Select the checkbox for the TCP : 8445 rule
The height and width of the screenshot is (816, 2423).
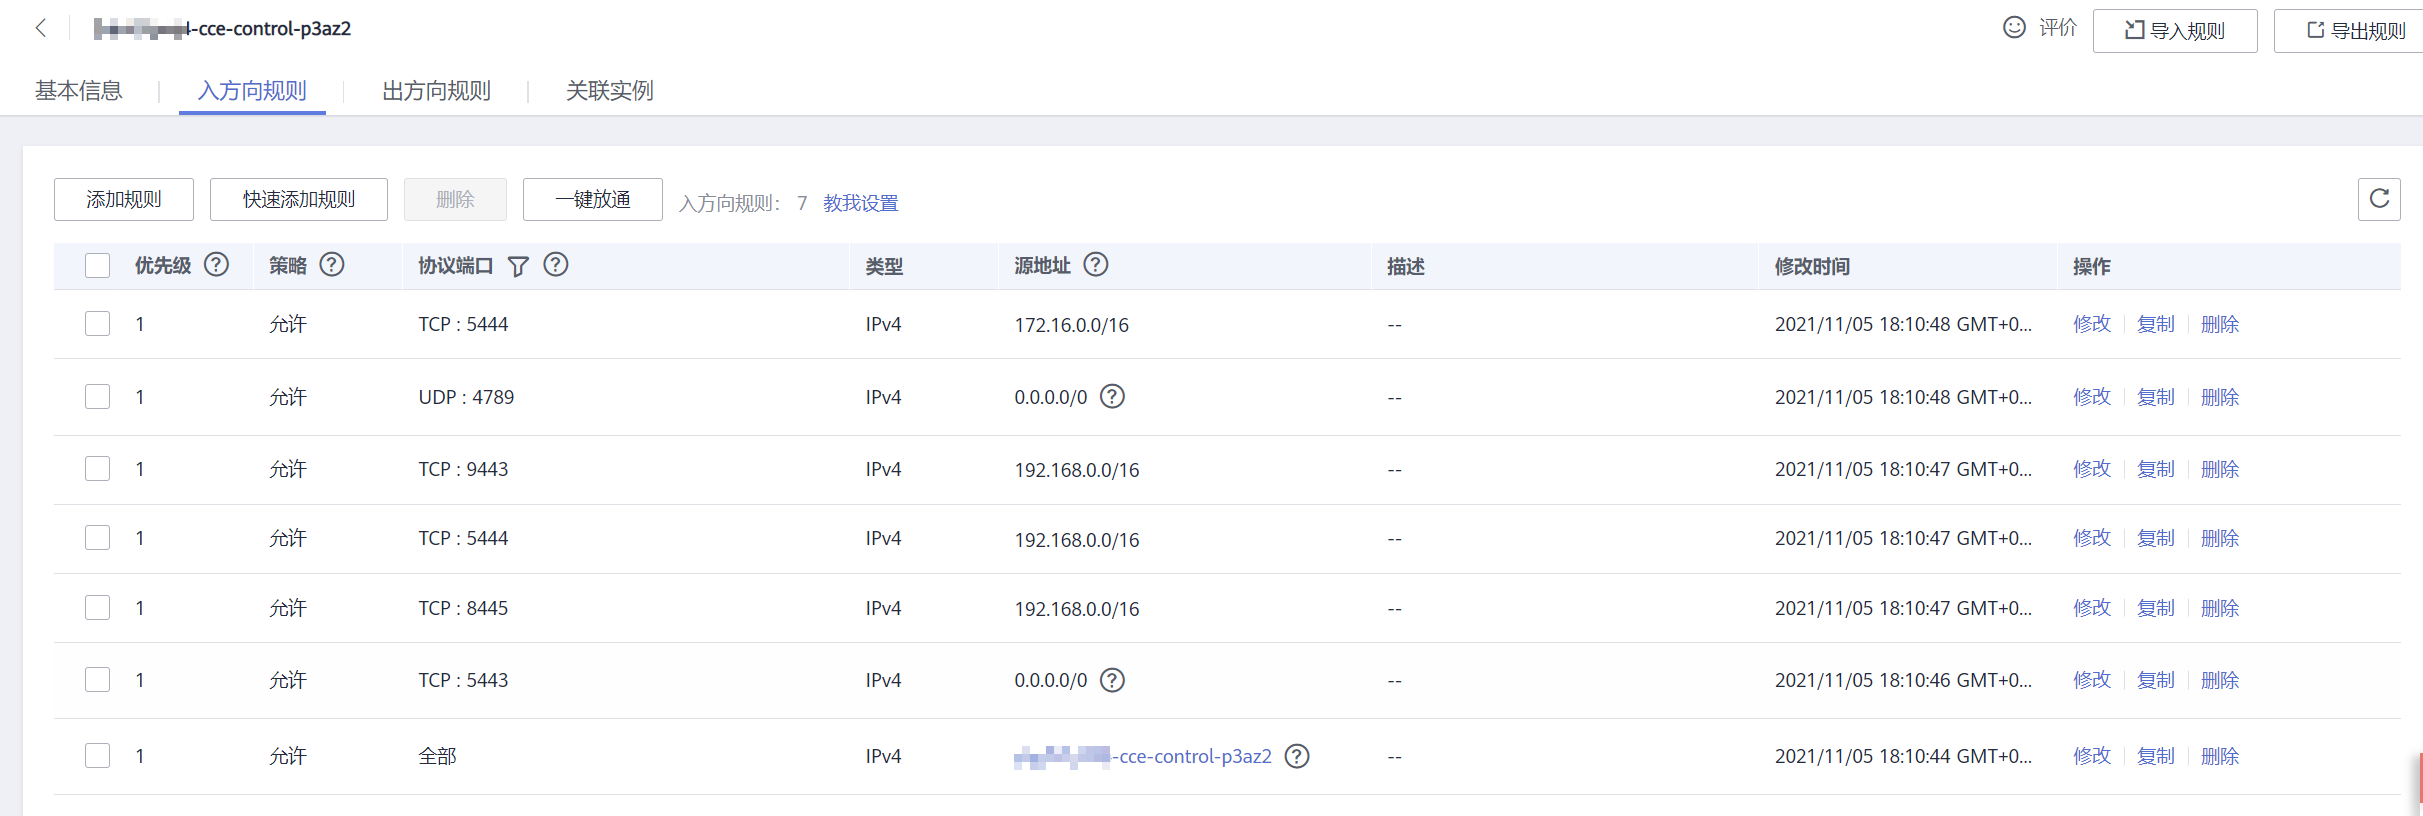pos(98,608)
